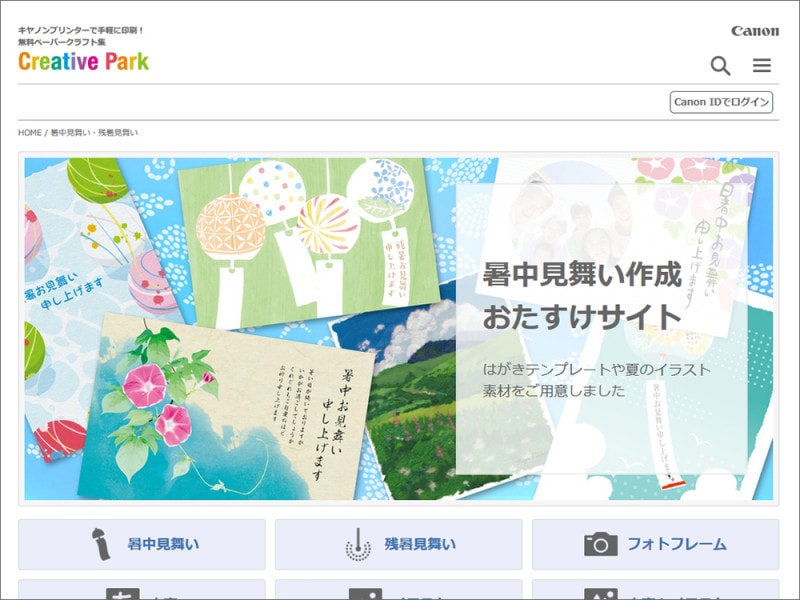Click the Canon IDでログイン login button
This screenshot has height=600, width=800.
[722, 101]
